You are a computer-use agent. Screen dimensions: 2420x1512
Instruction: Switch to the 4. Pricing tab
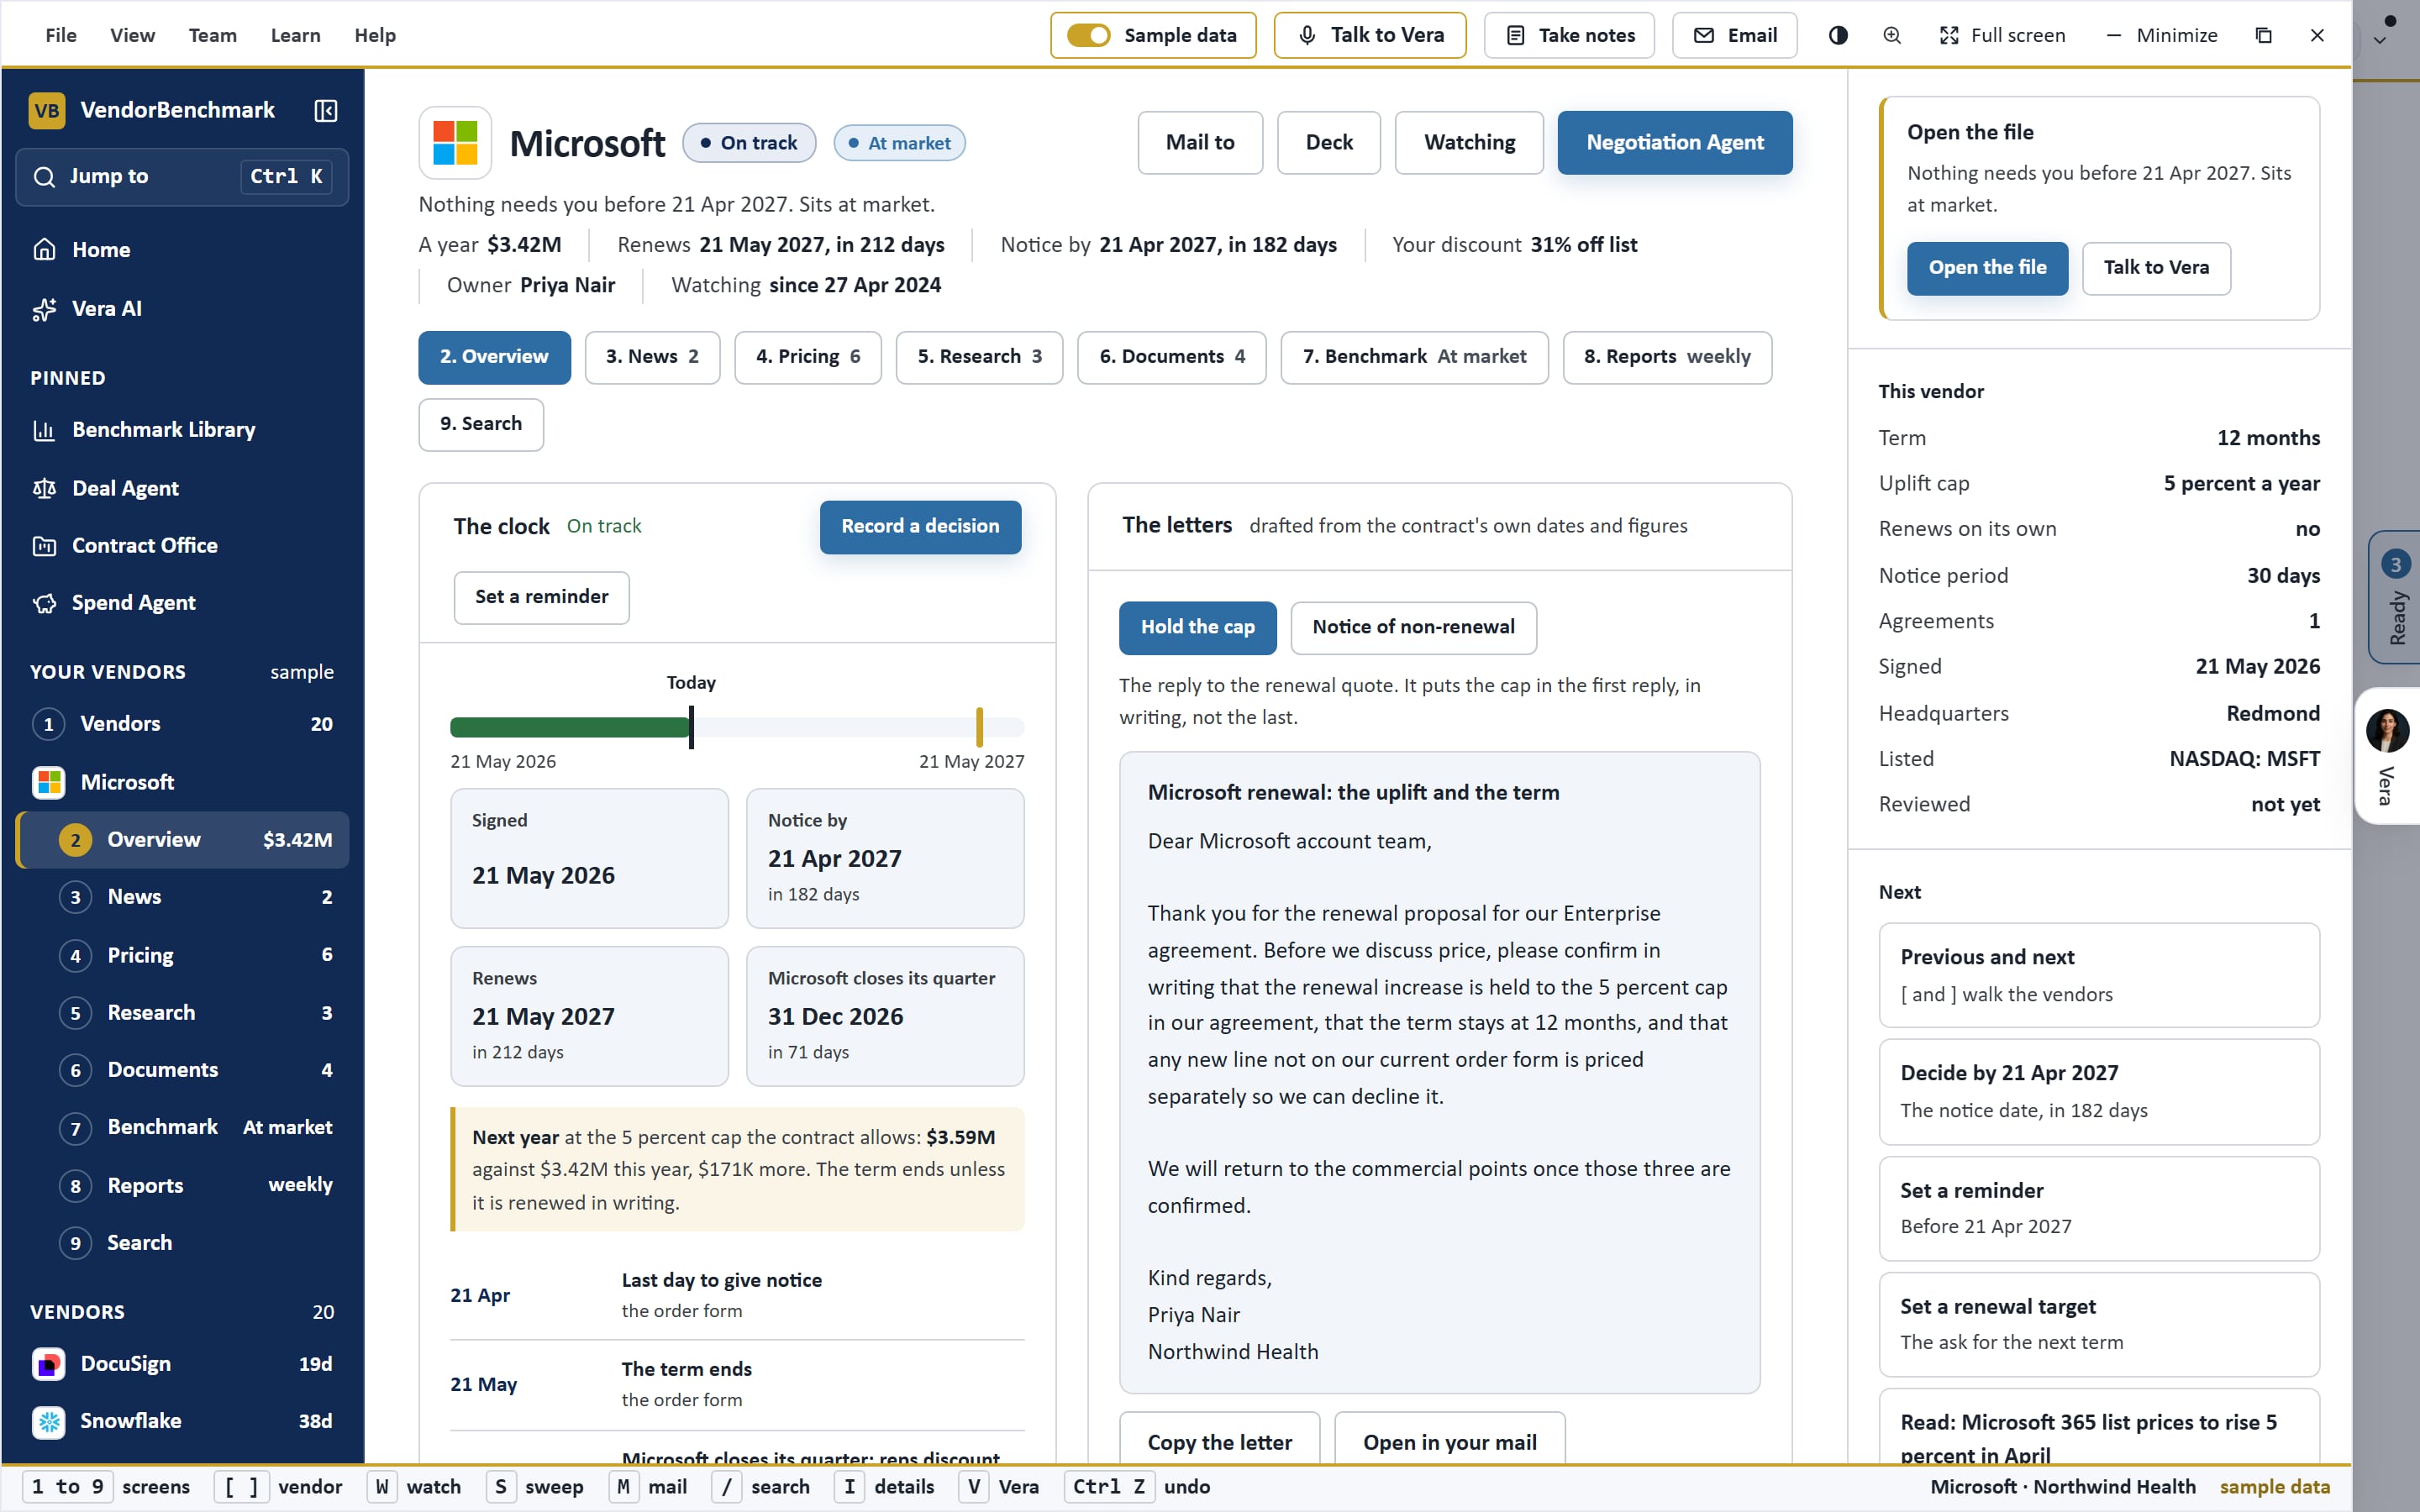coord(807,357)
